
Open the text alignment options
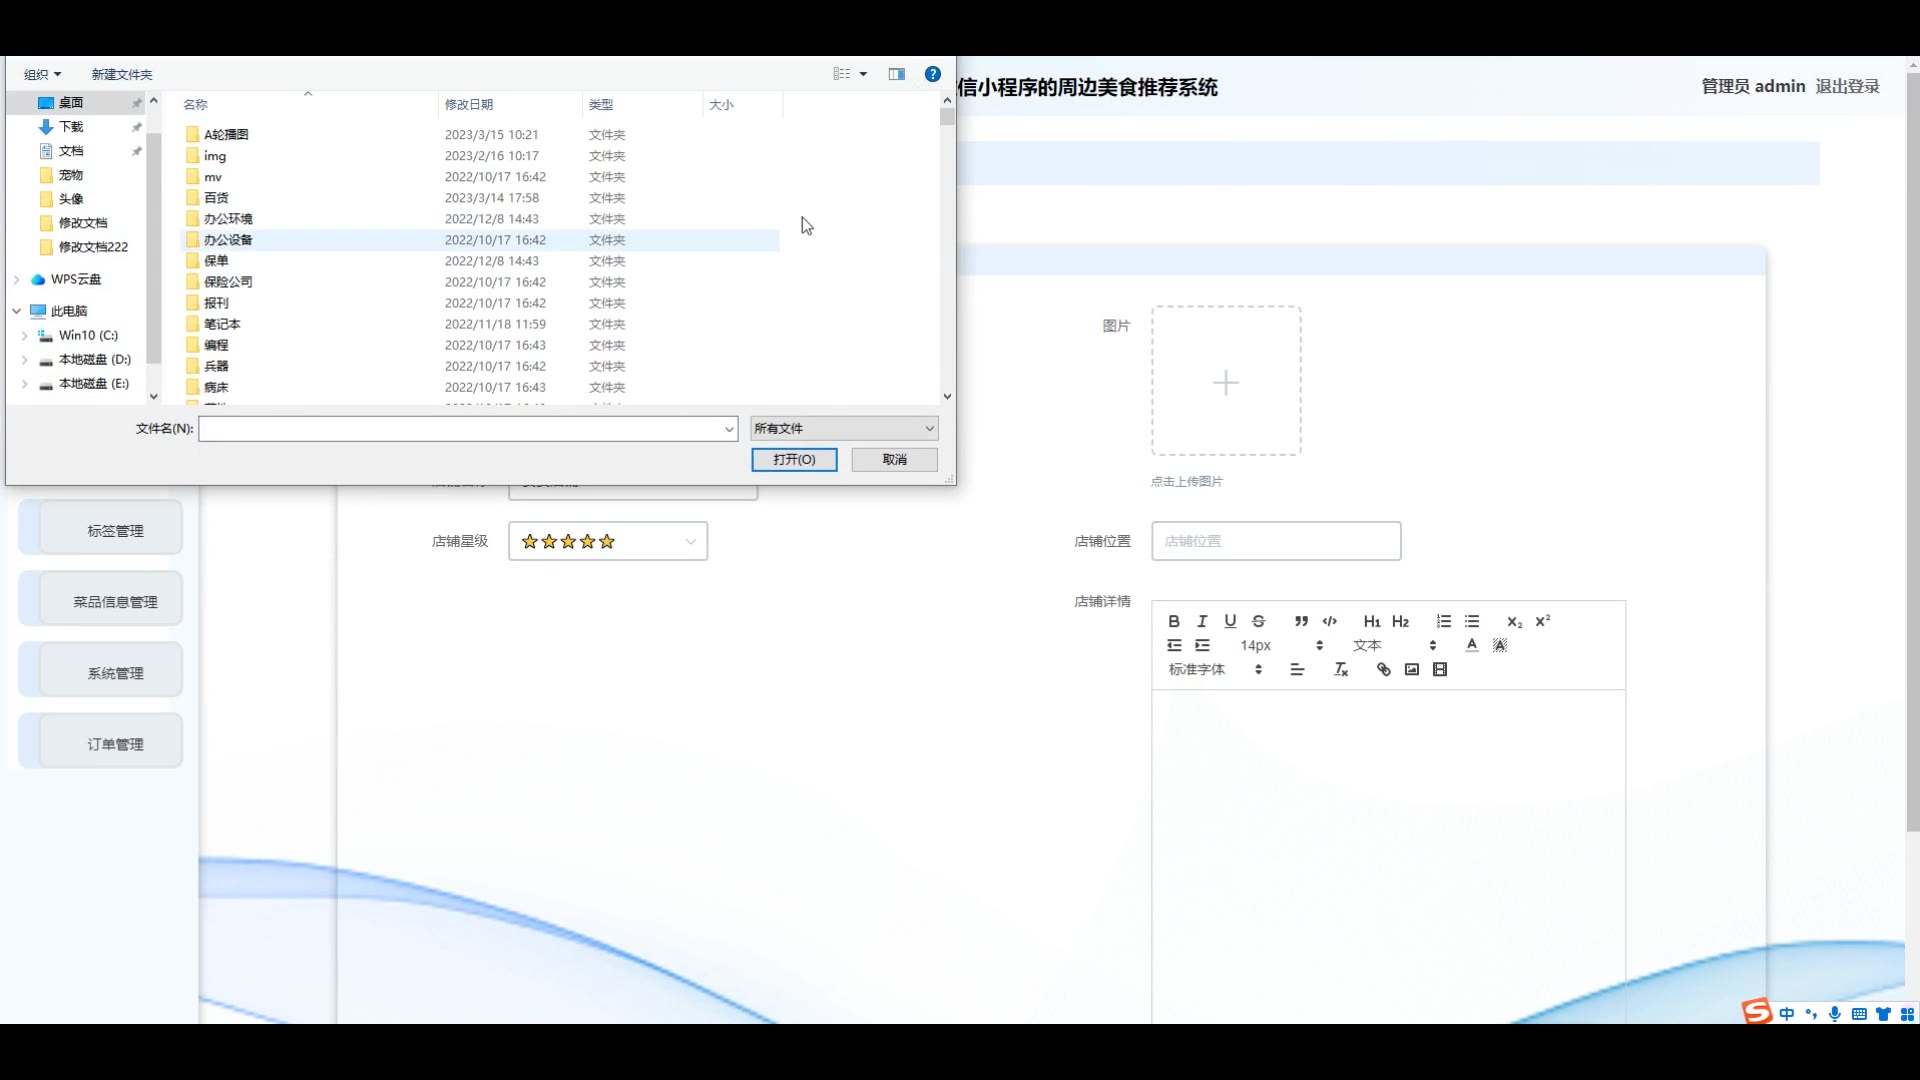pyautogui.click(x=1297, y=670)
